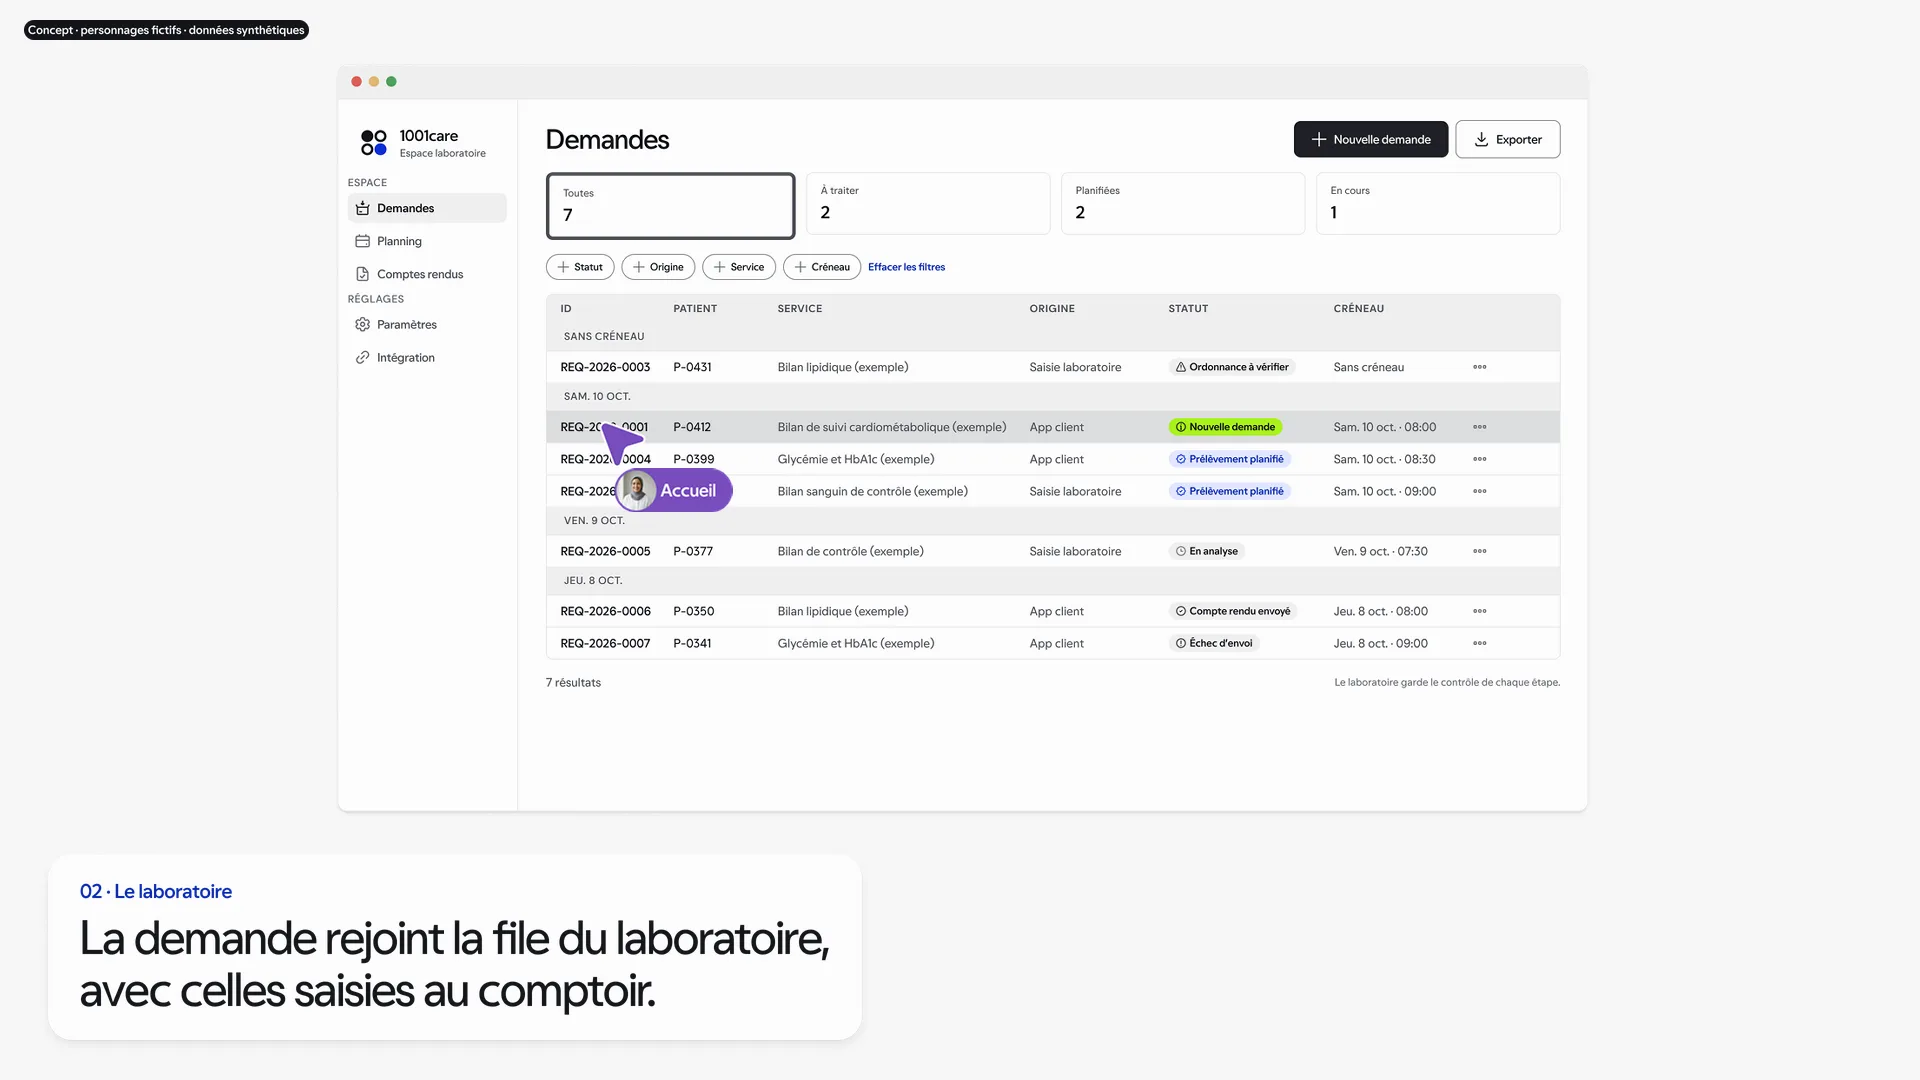Click Prélèvement planifié badge for P-0399
The height and width of the screenshot is (1080, 1920).
1230,459
